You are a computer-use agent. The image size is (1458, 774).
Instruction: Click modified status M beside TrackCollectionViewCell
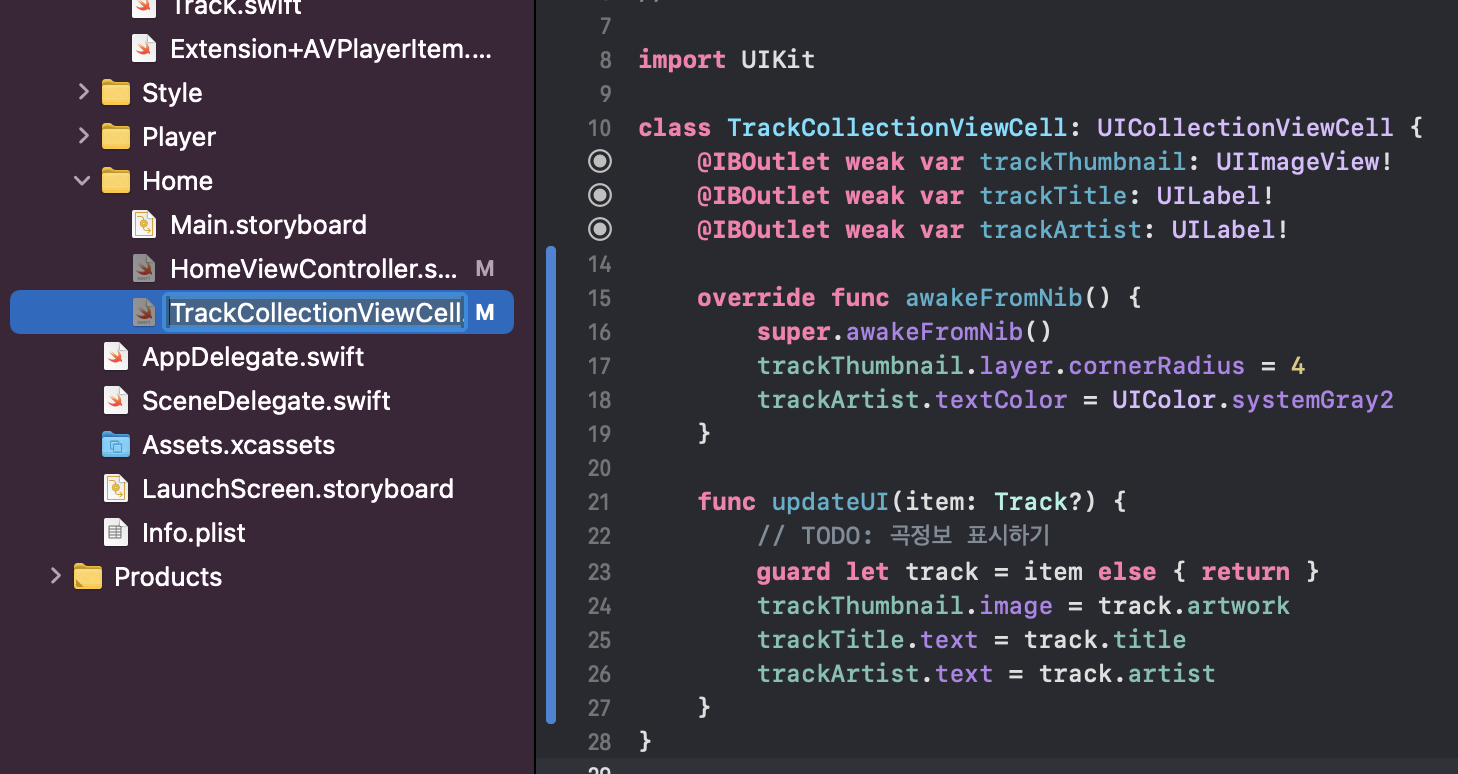pyautogui.click(x=485, y=313)
